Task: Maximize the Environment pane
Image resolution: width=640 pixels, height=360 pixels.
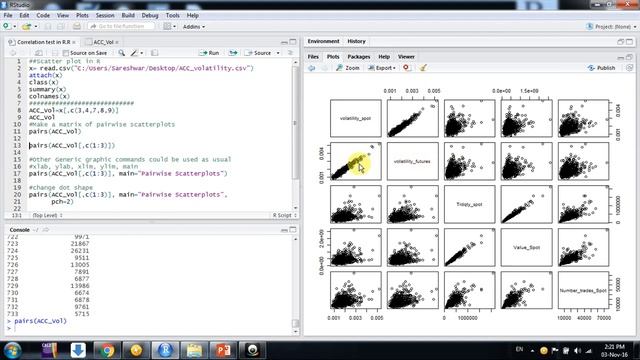Action: tap(629, 41)
